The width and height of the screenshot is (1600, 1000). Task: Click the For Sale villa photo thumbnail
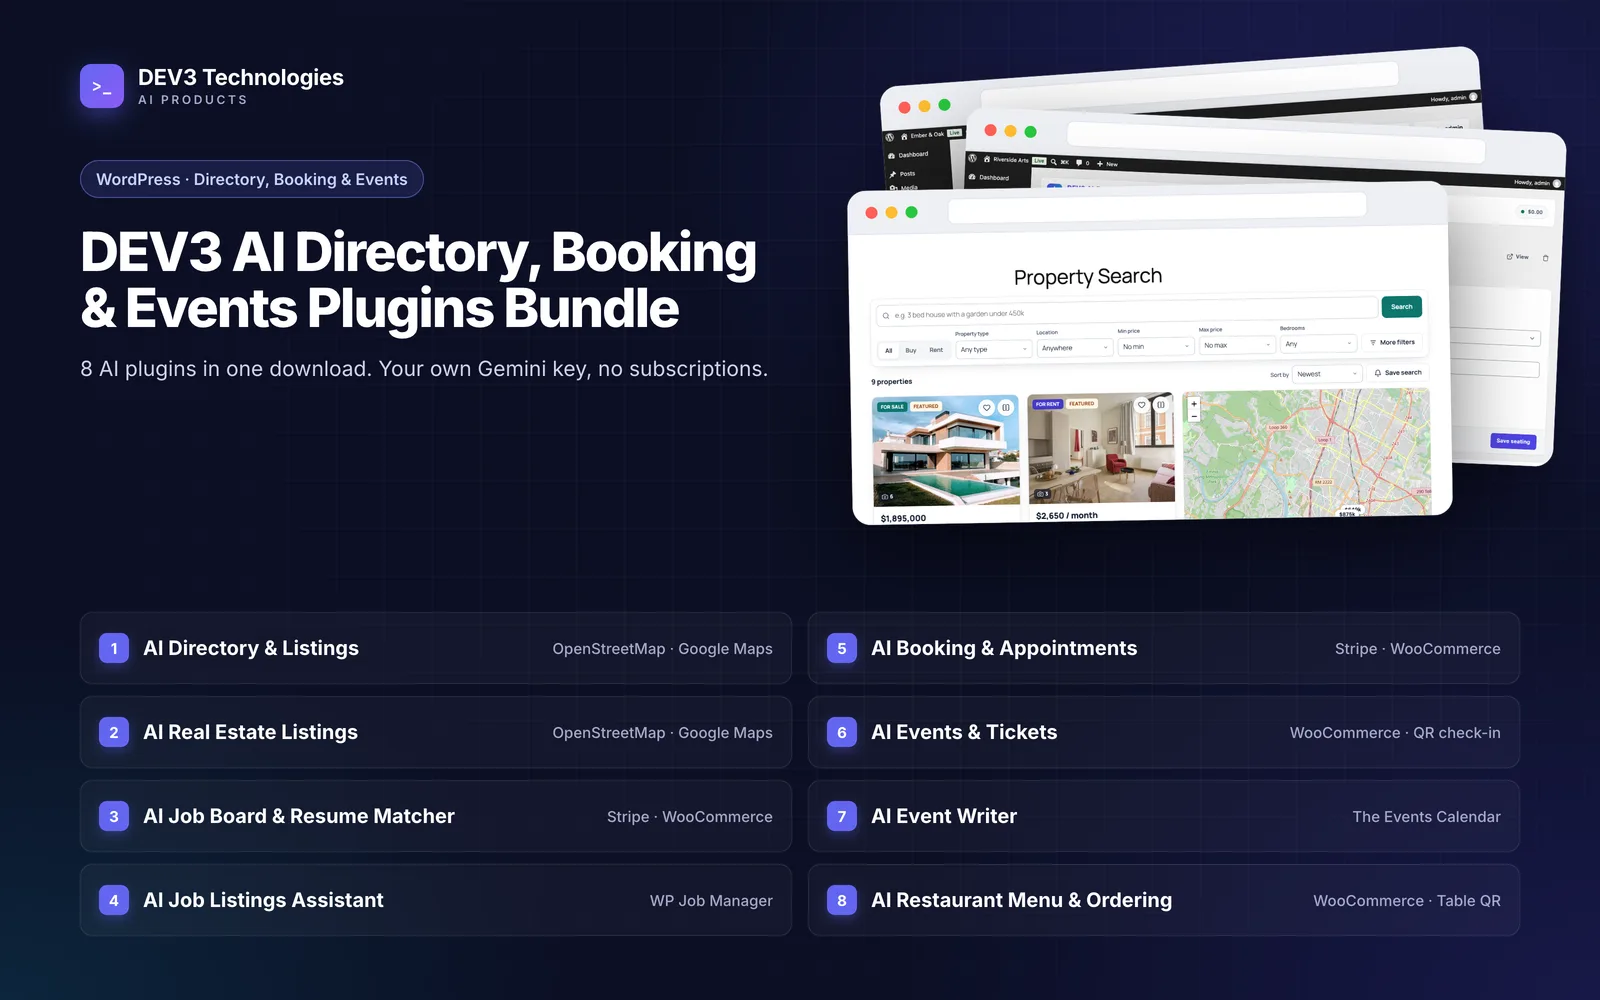coord(946,450)
